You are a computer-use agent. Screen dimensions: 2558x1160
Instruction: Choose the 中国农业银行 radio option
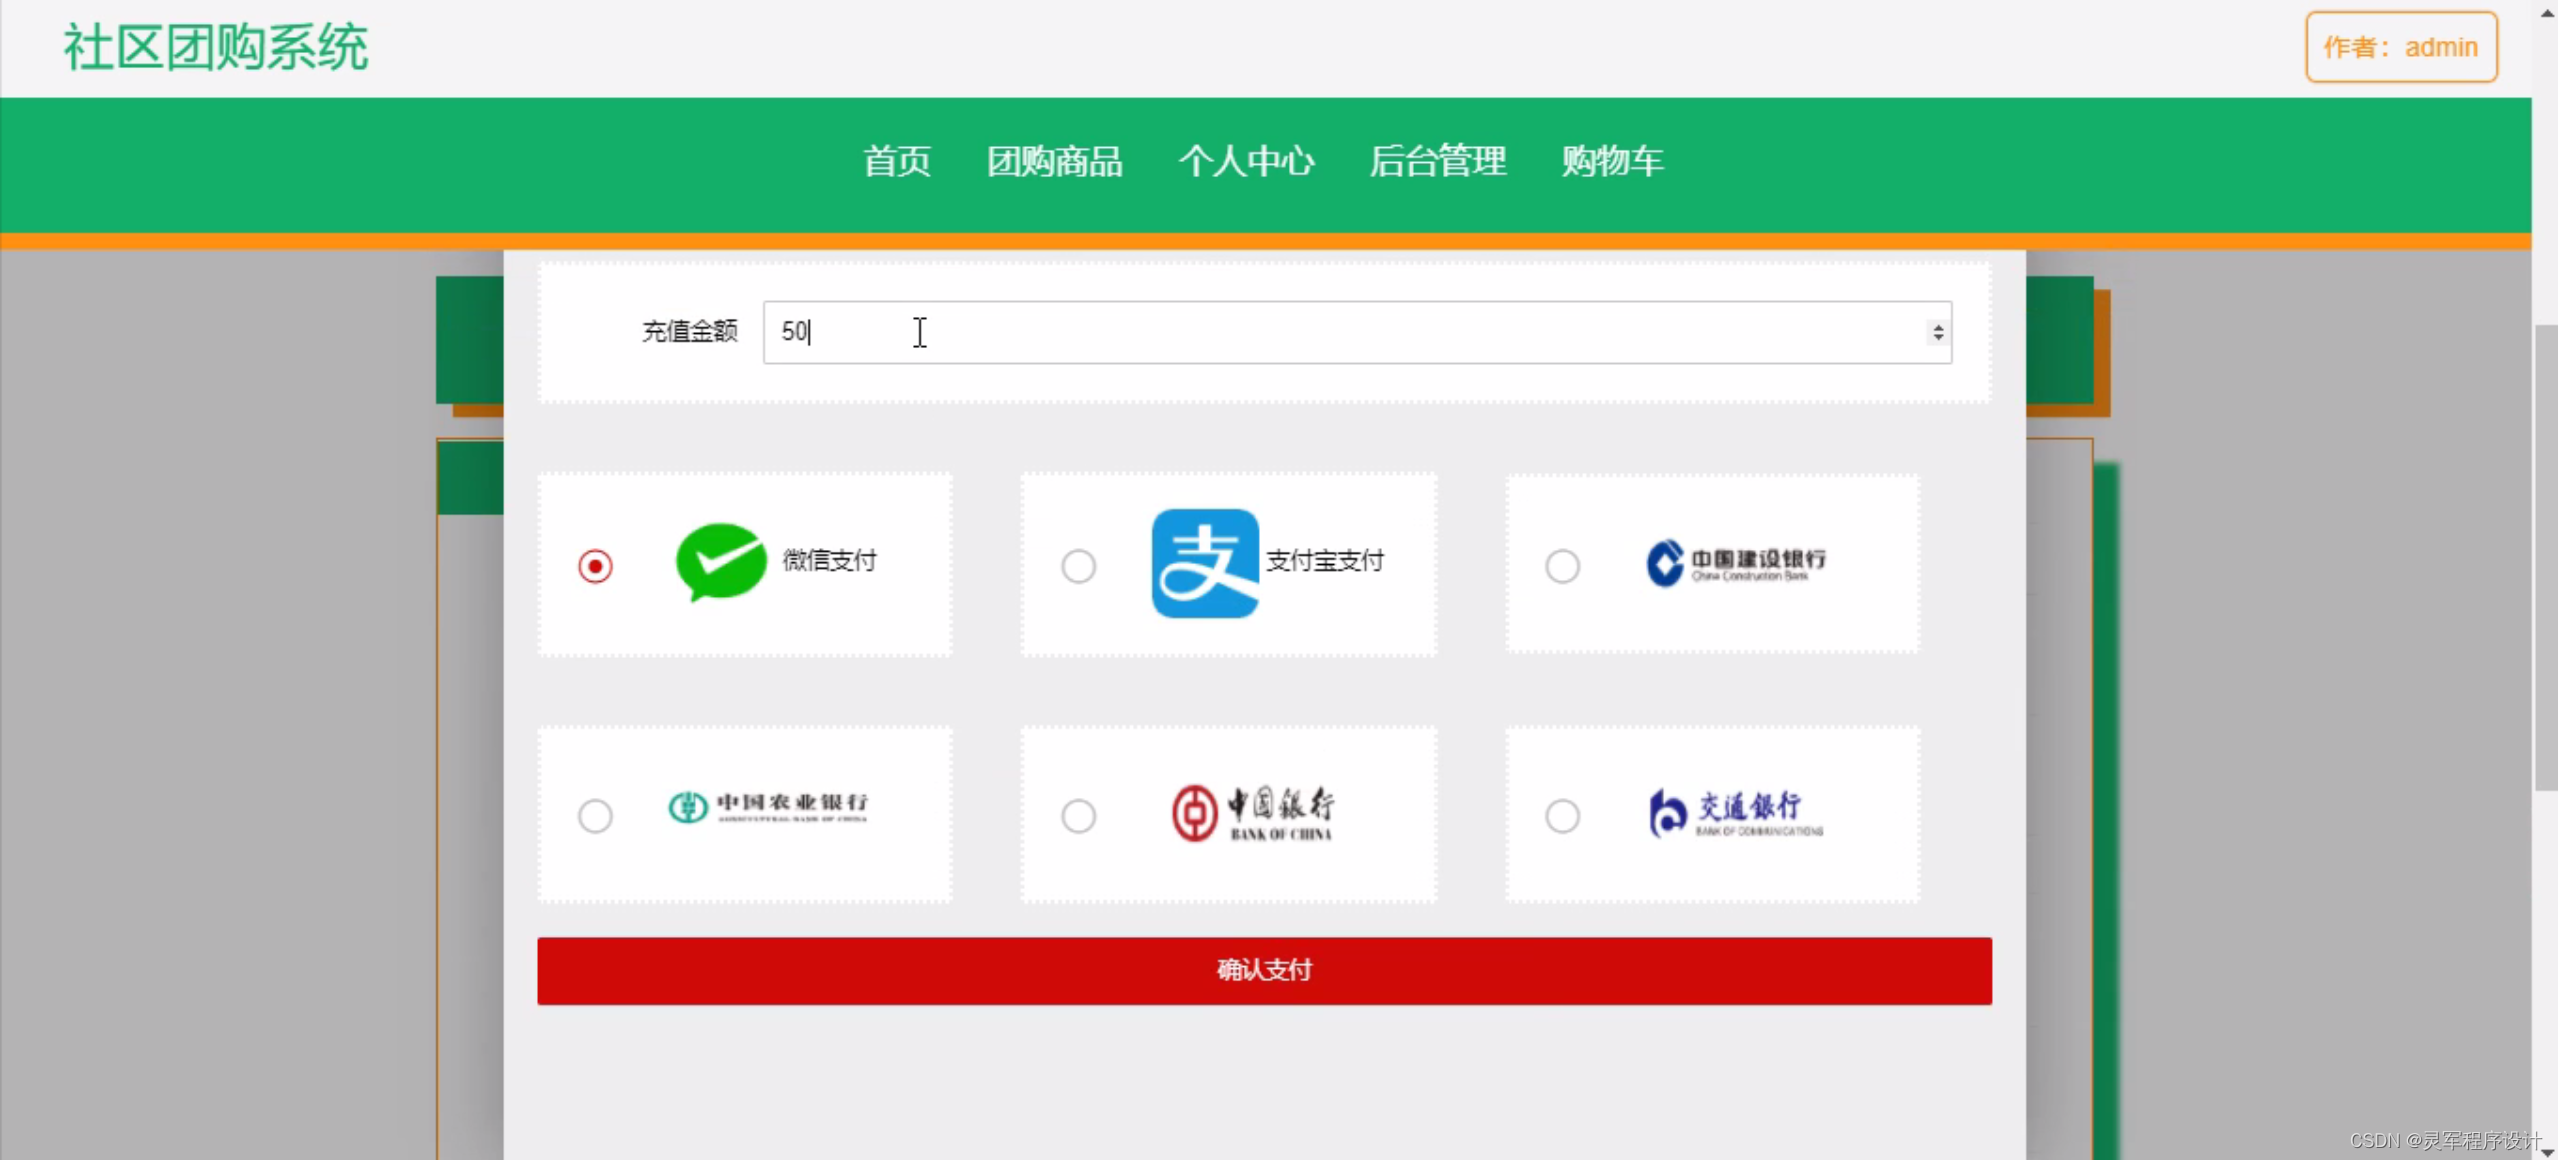(x=595, y=816)
